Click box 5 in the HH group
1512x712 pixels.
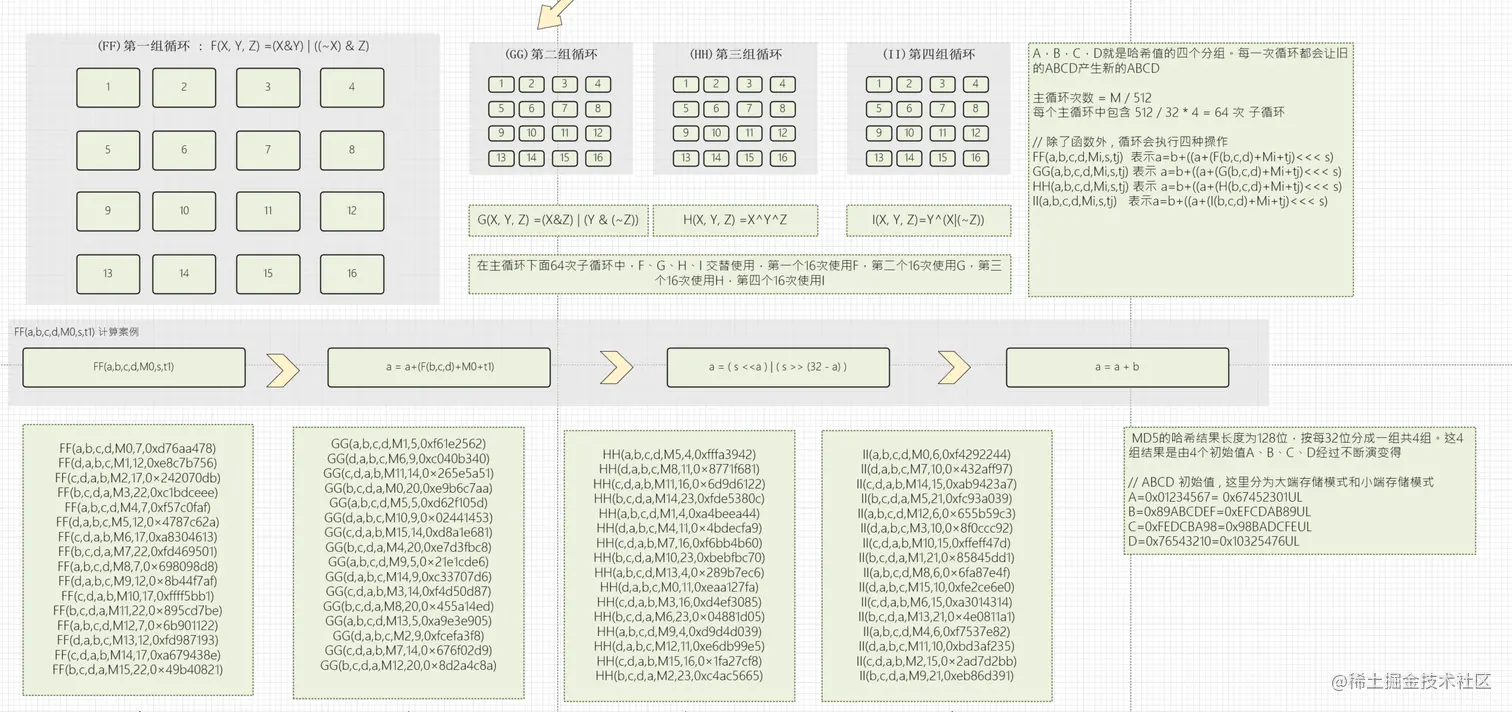[x=685, y=109]
